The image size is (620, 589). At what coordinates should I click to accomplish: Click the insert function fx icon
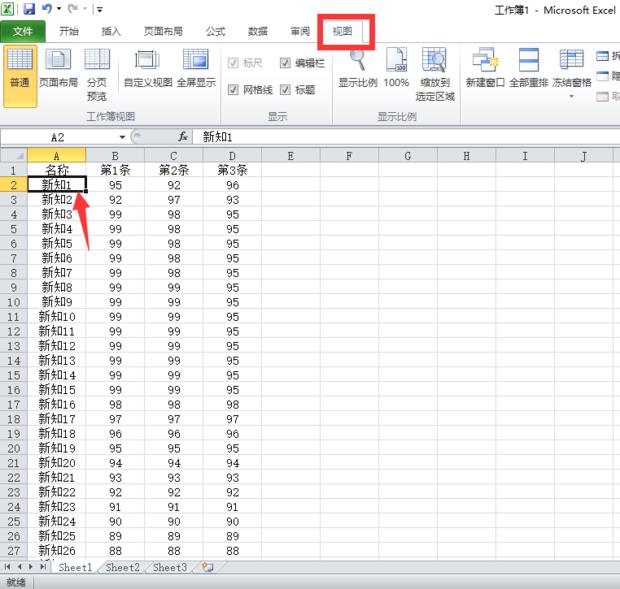pos(182,137)
